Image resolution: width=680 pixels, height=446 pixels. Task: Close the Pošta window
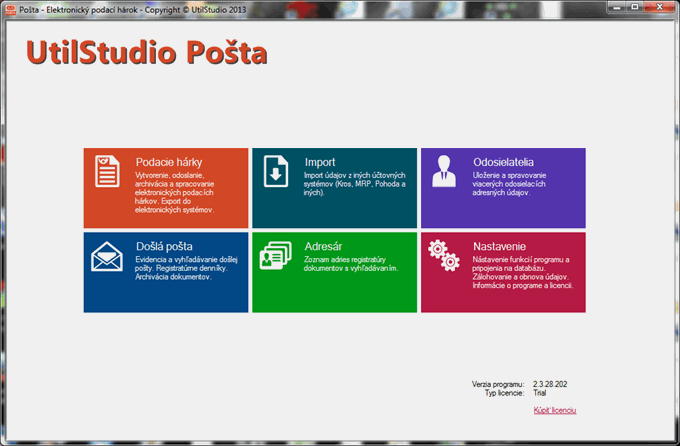tap(660, 7)
